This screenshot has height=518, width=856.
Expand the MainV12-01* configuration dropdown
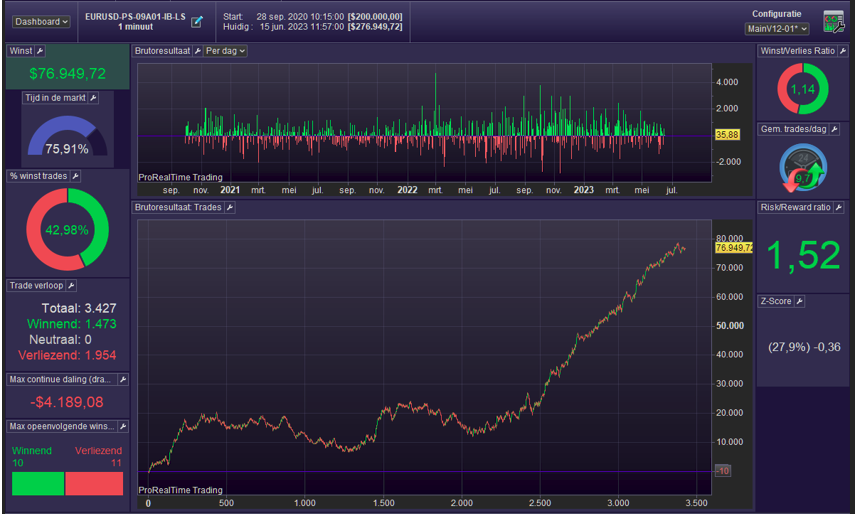coord(777,29)
